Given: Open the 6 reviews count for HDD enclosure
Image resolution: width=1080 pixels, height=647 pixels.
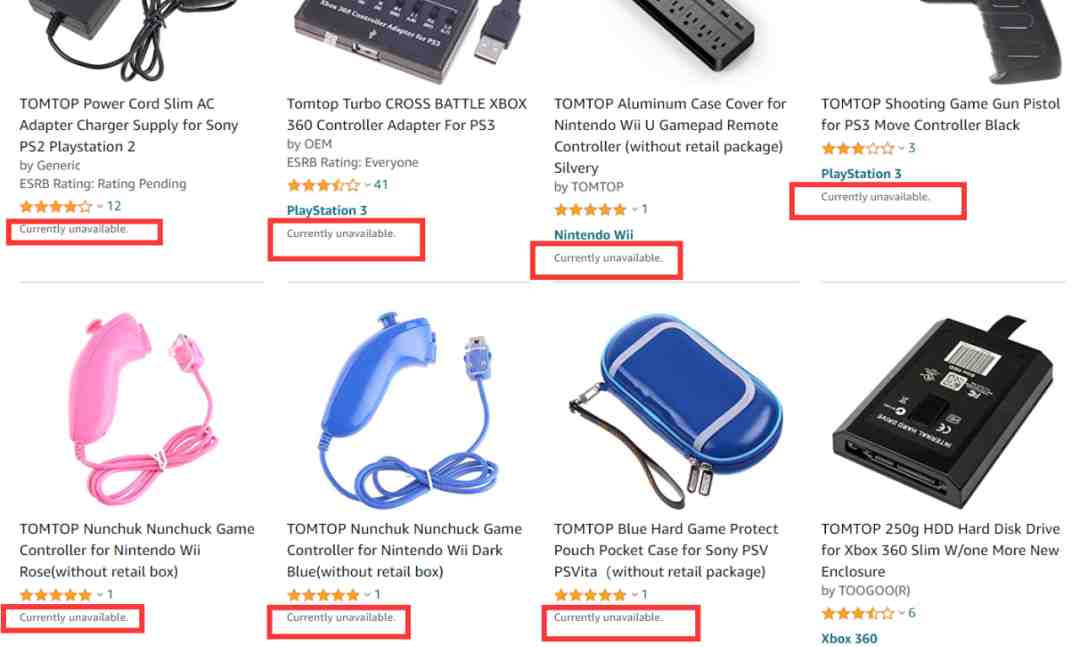Looking at the screenshot, I should [x=911, y=613].
